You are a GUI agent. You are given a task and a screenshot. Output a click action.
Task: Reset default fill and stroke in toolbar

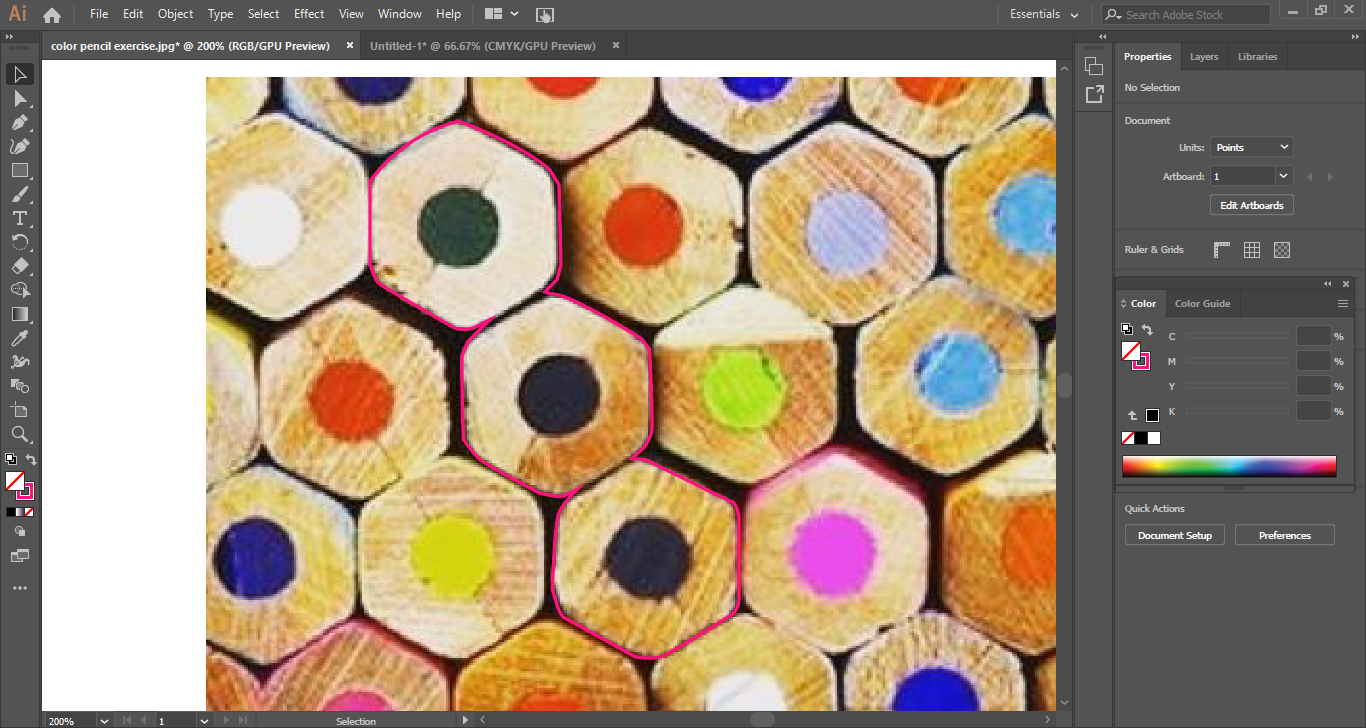coord(11,460)
